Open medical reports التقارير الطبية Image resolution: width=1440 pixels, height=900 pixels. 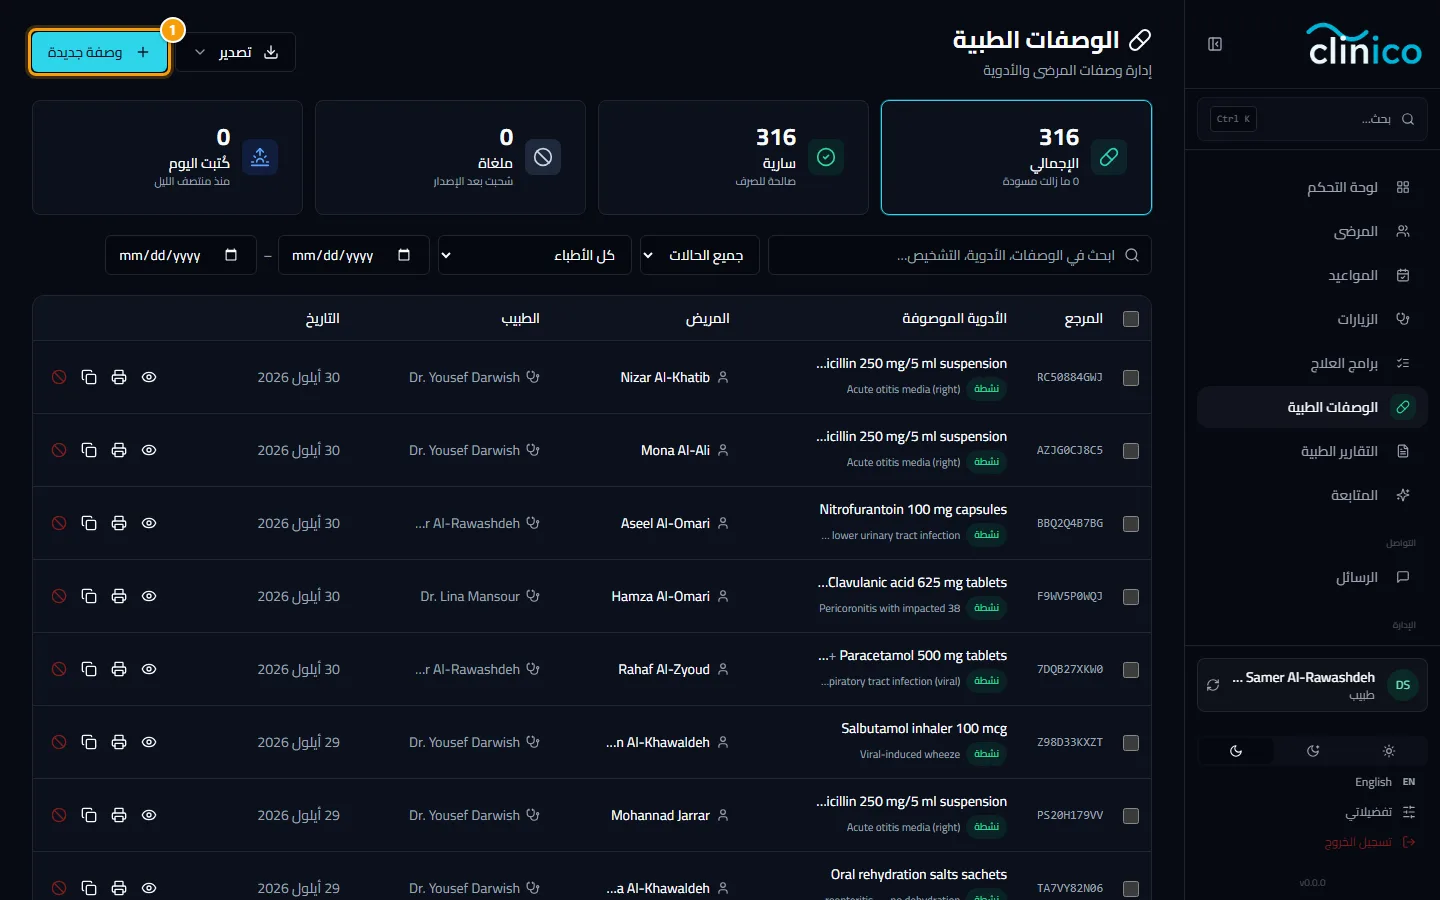1312,451
